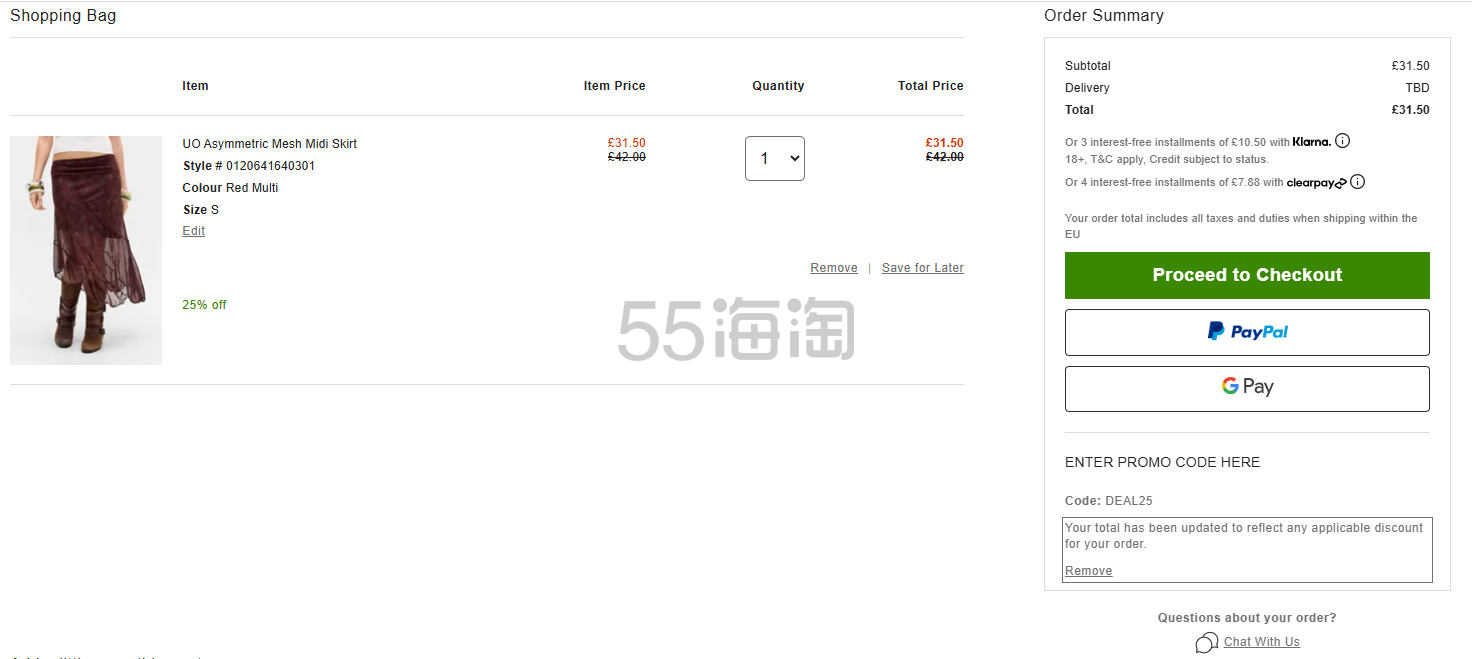Image resolution: width=1472 pixels, height=659 pixels.
Task: Open the Chat With Us link
Action: 1261,642
